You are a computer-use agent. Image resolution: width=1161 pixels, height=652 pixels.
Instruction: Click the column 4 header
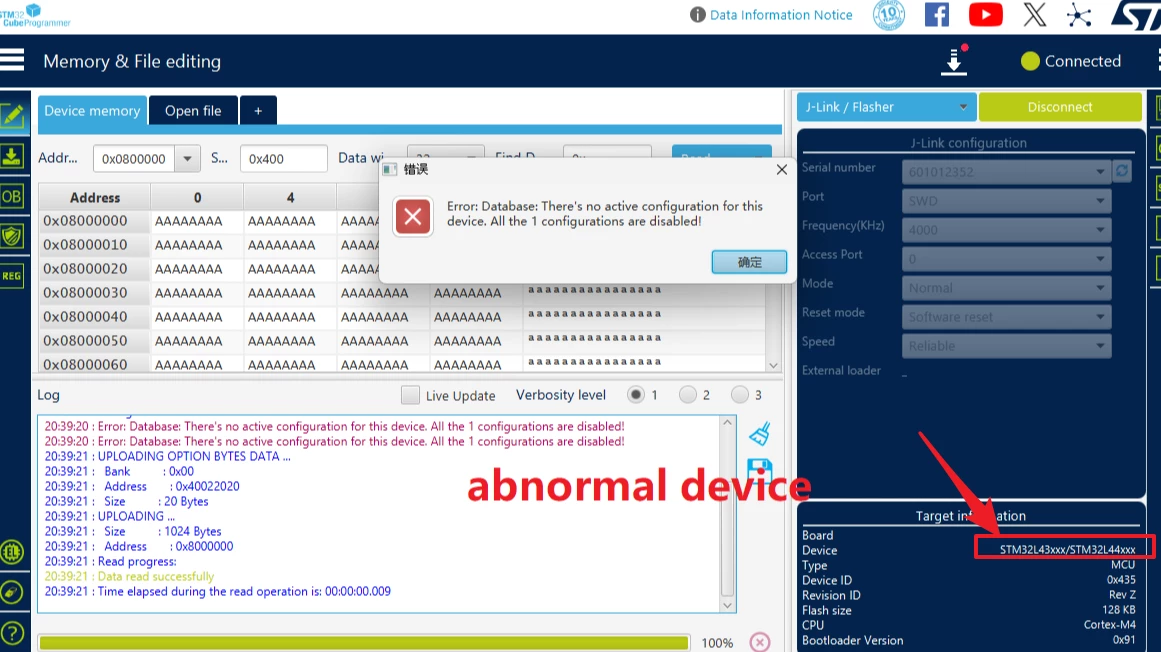pos(290,198)
